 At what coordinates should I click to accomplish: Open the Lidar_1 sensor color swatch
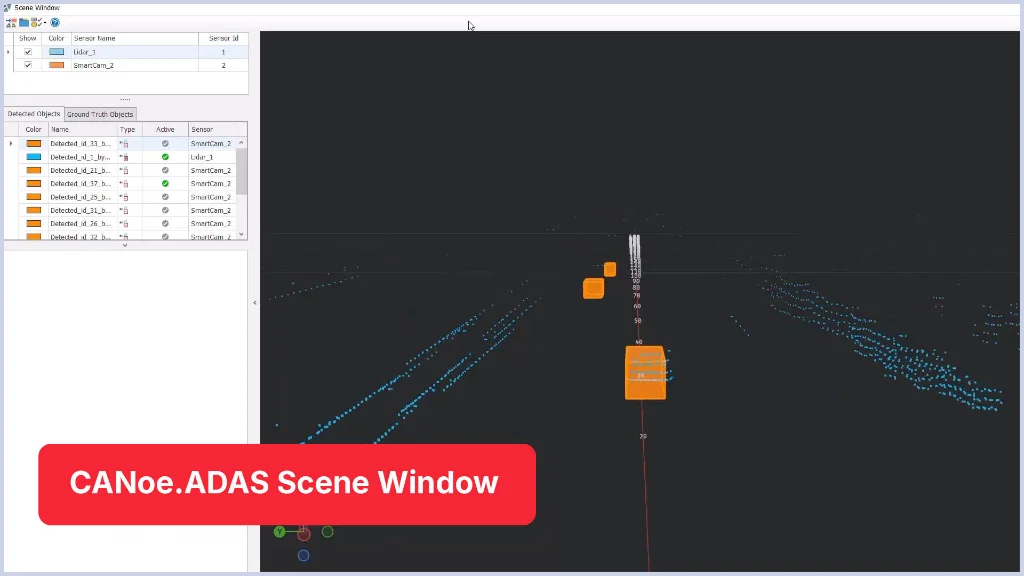[56, 52]
